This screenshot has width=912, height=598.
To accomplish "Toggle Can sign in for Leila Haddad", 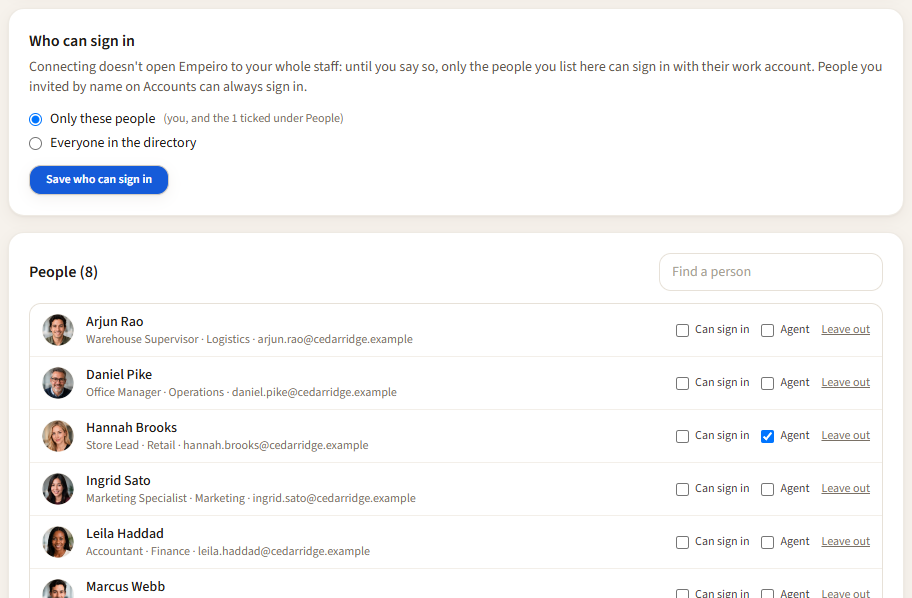I will coord(682,542).
